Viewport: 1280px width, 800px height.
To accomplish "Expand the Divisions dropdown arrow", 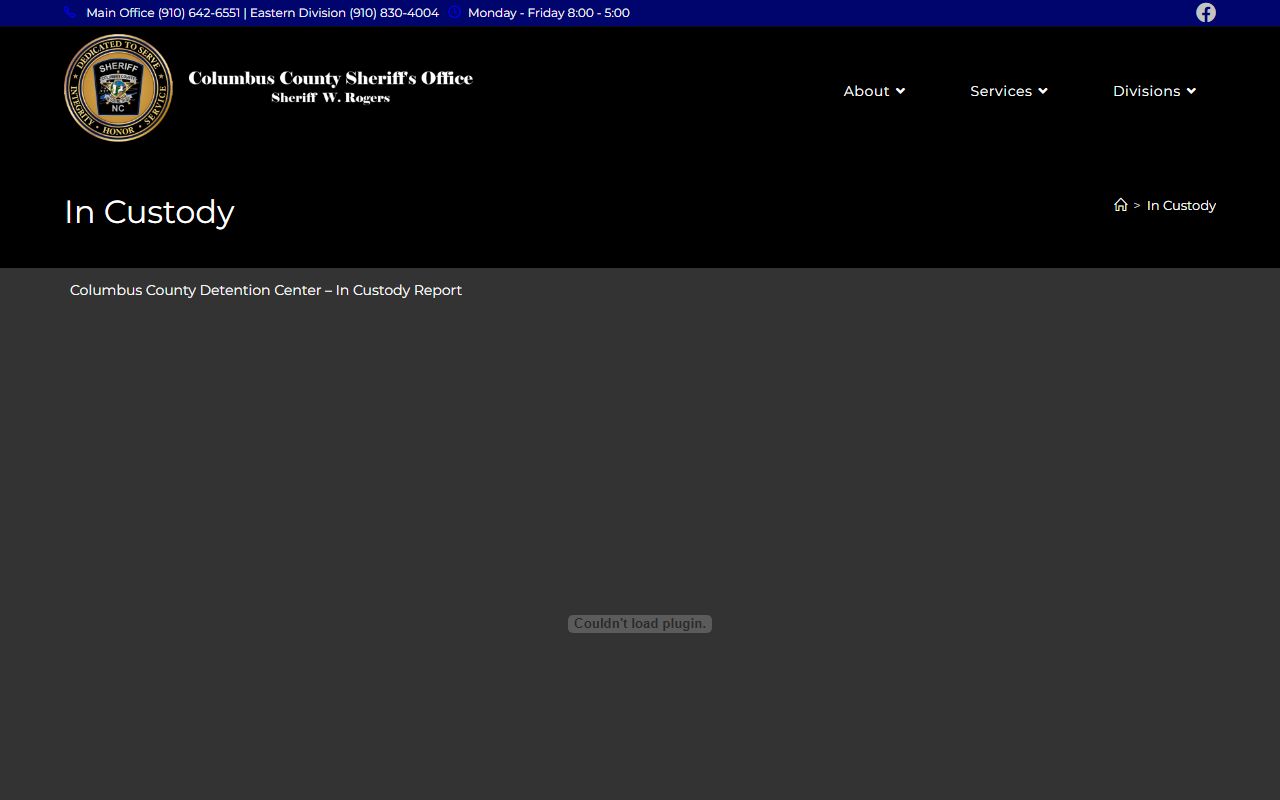I will coord(1191,91).
